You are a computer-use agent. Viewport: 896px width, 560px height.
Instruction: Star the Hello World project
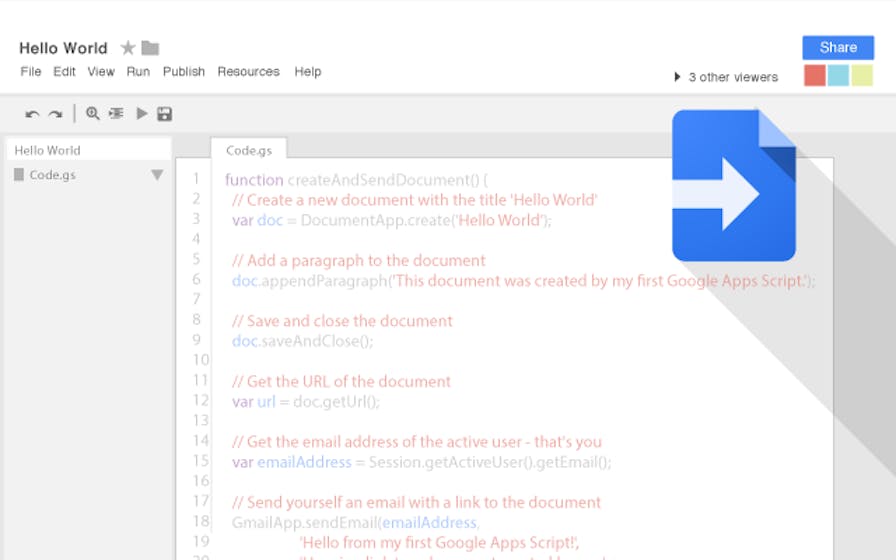[x=128, y=48]
